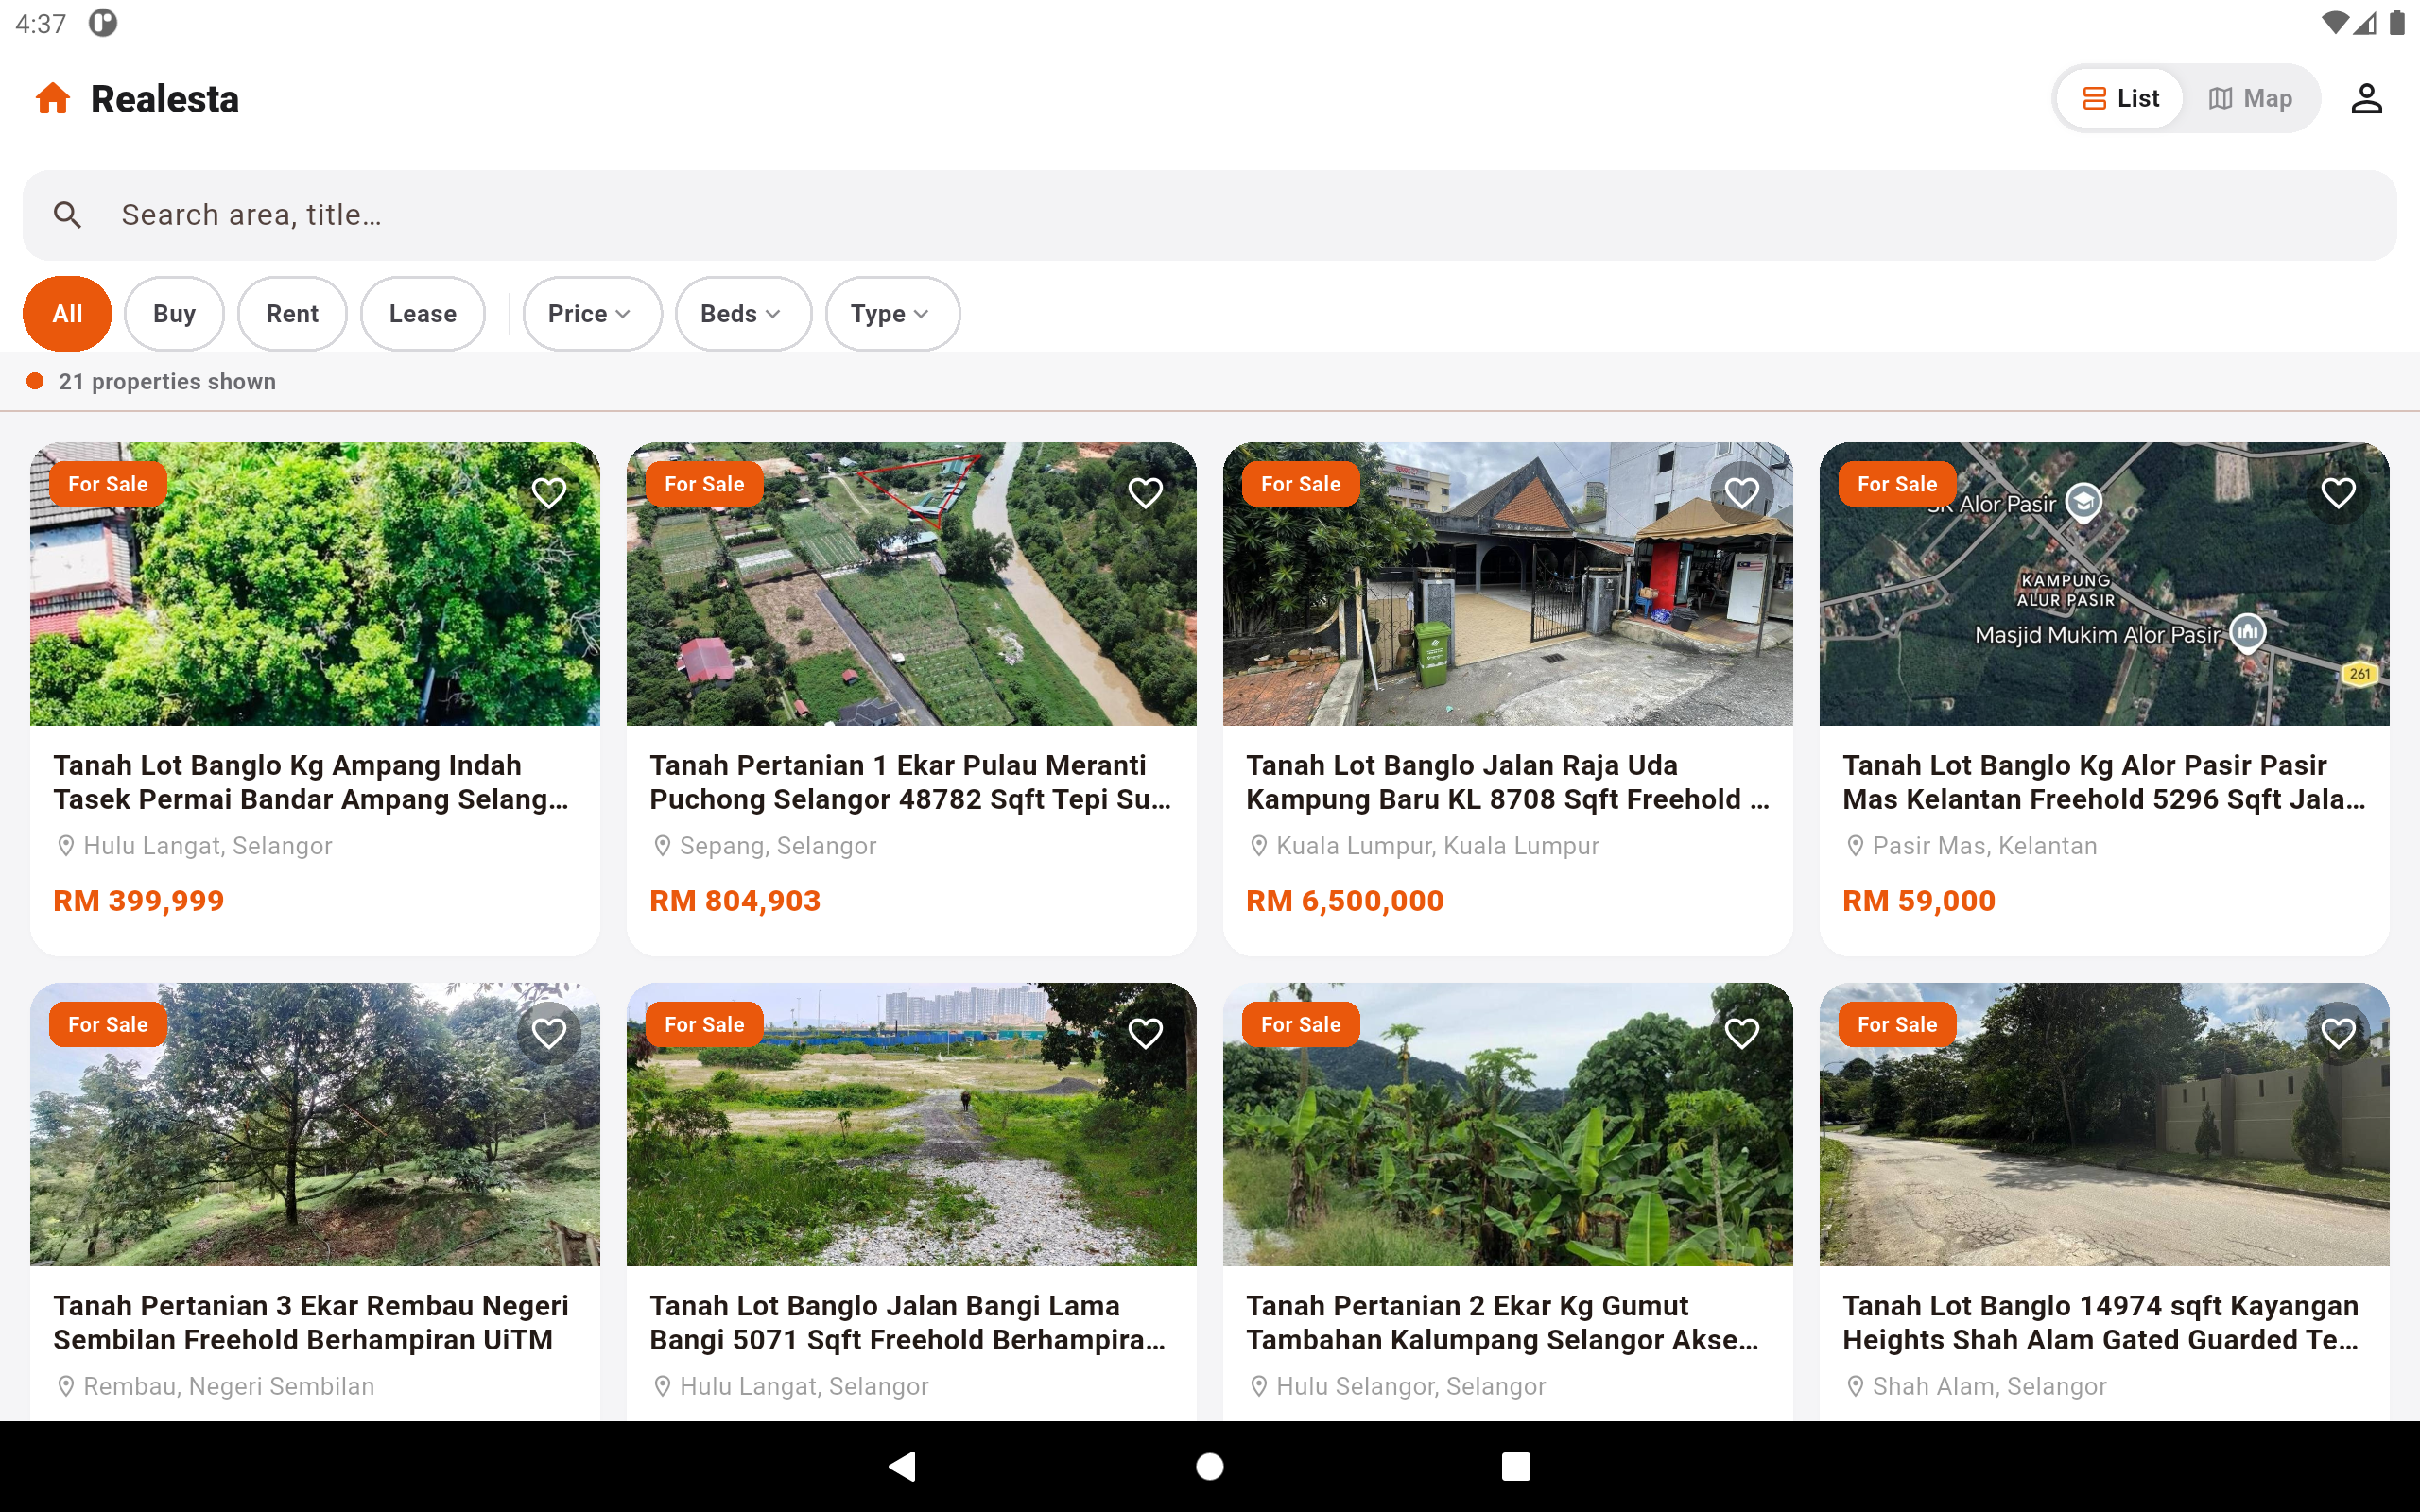The image size is (2420, 1512).
Task: Tap the Android back navigation button
Action: point(903,1466)
